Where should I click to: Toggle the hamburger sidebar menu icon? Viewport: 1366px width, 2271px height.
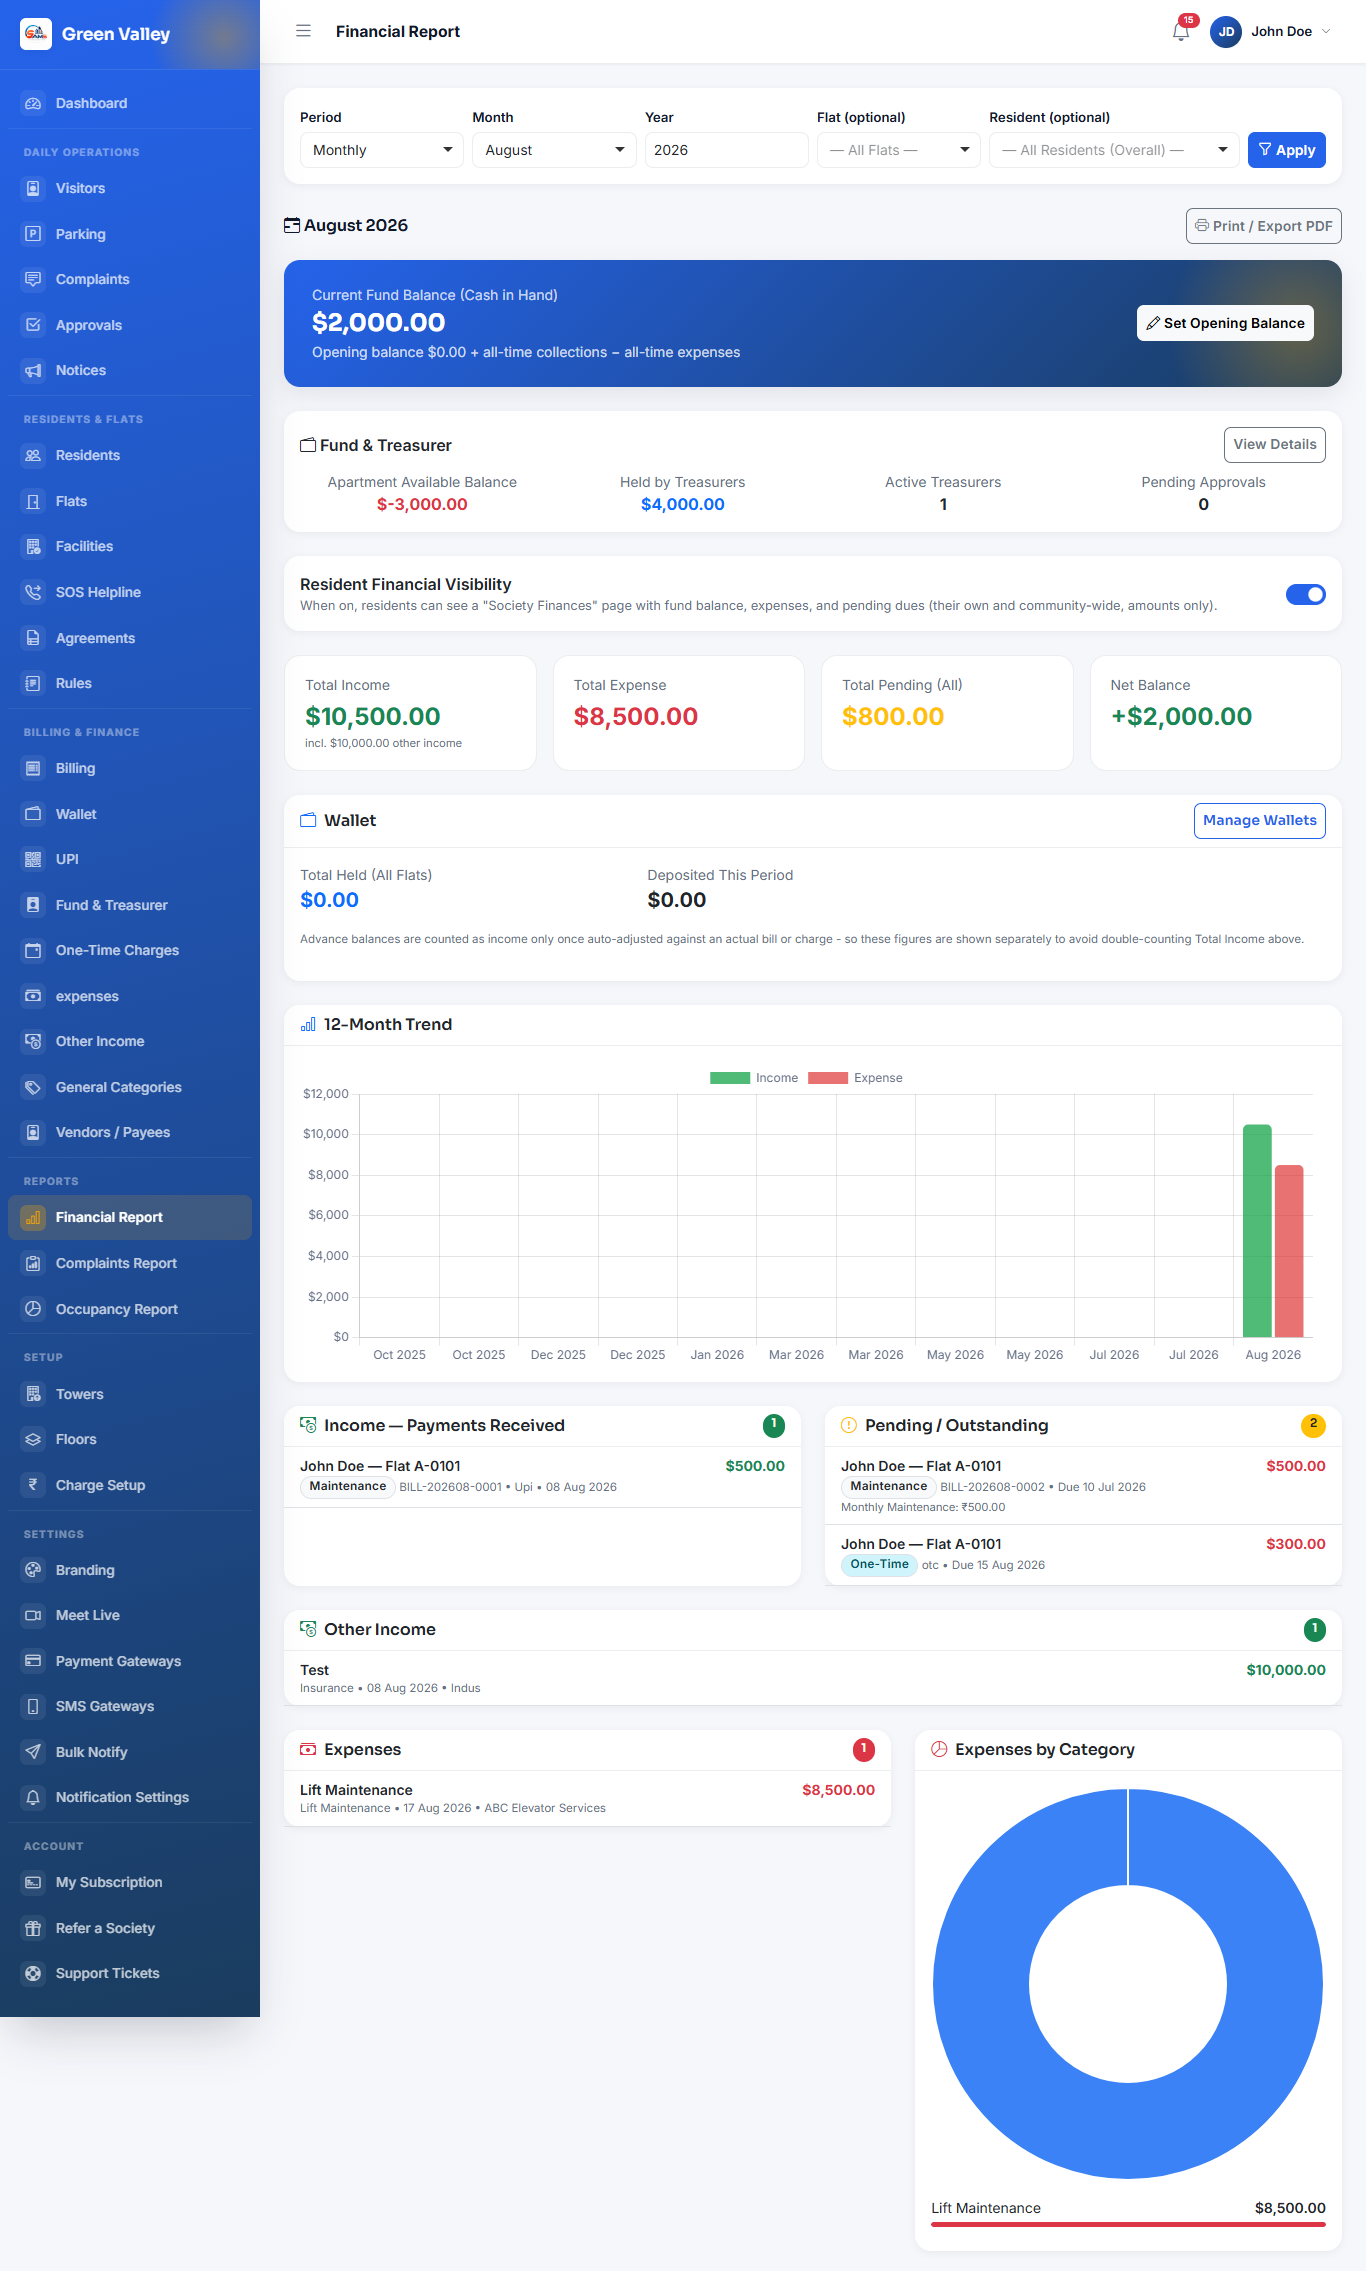[303, 31]
